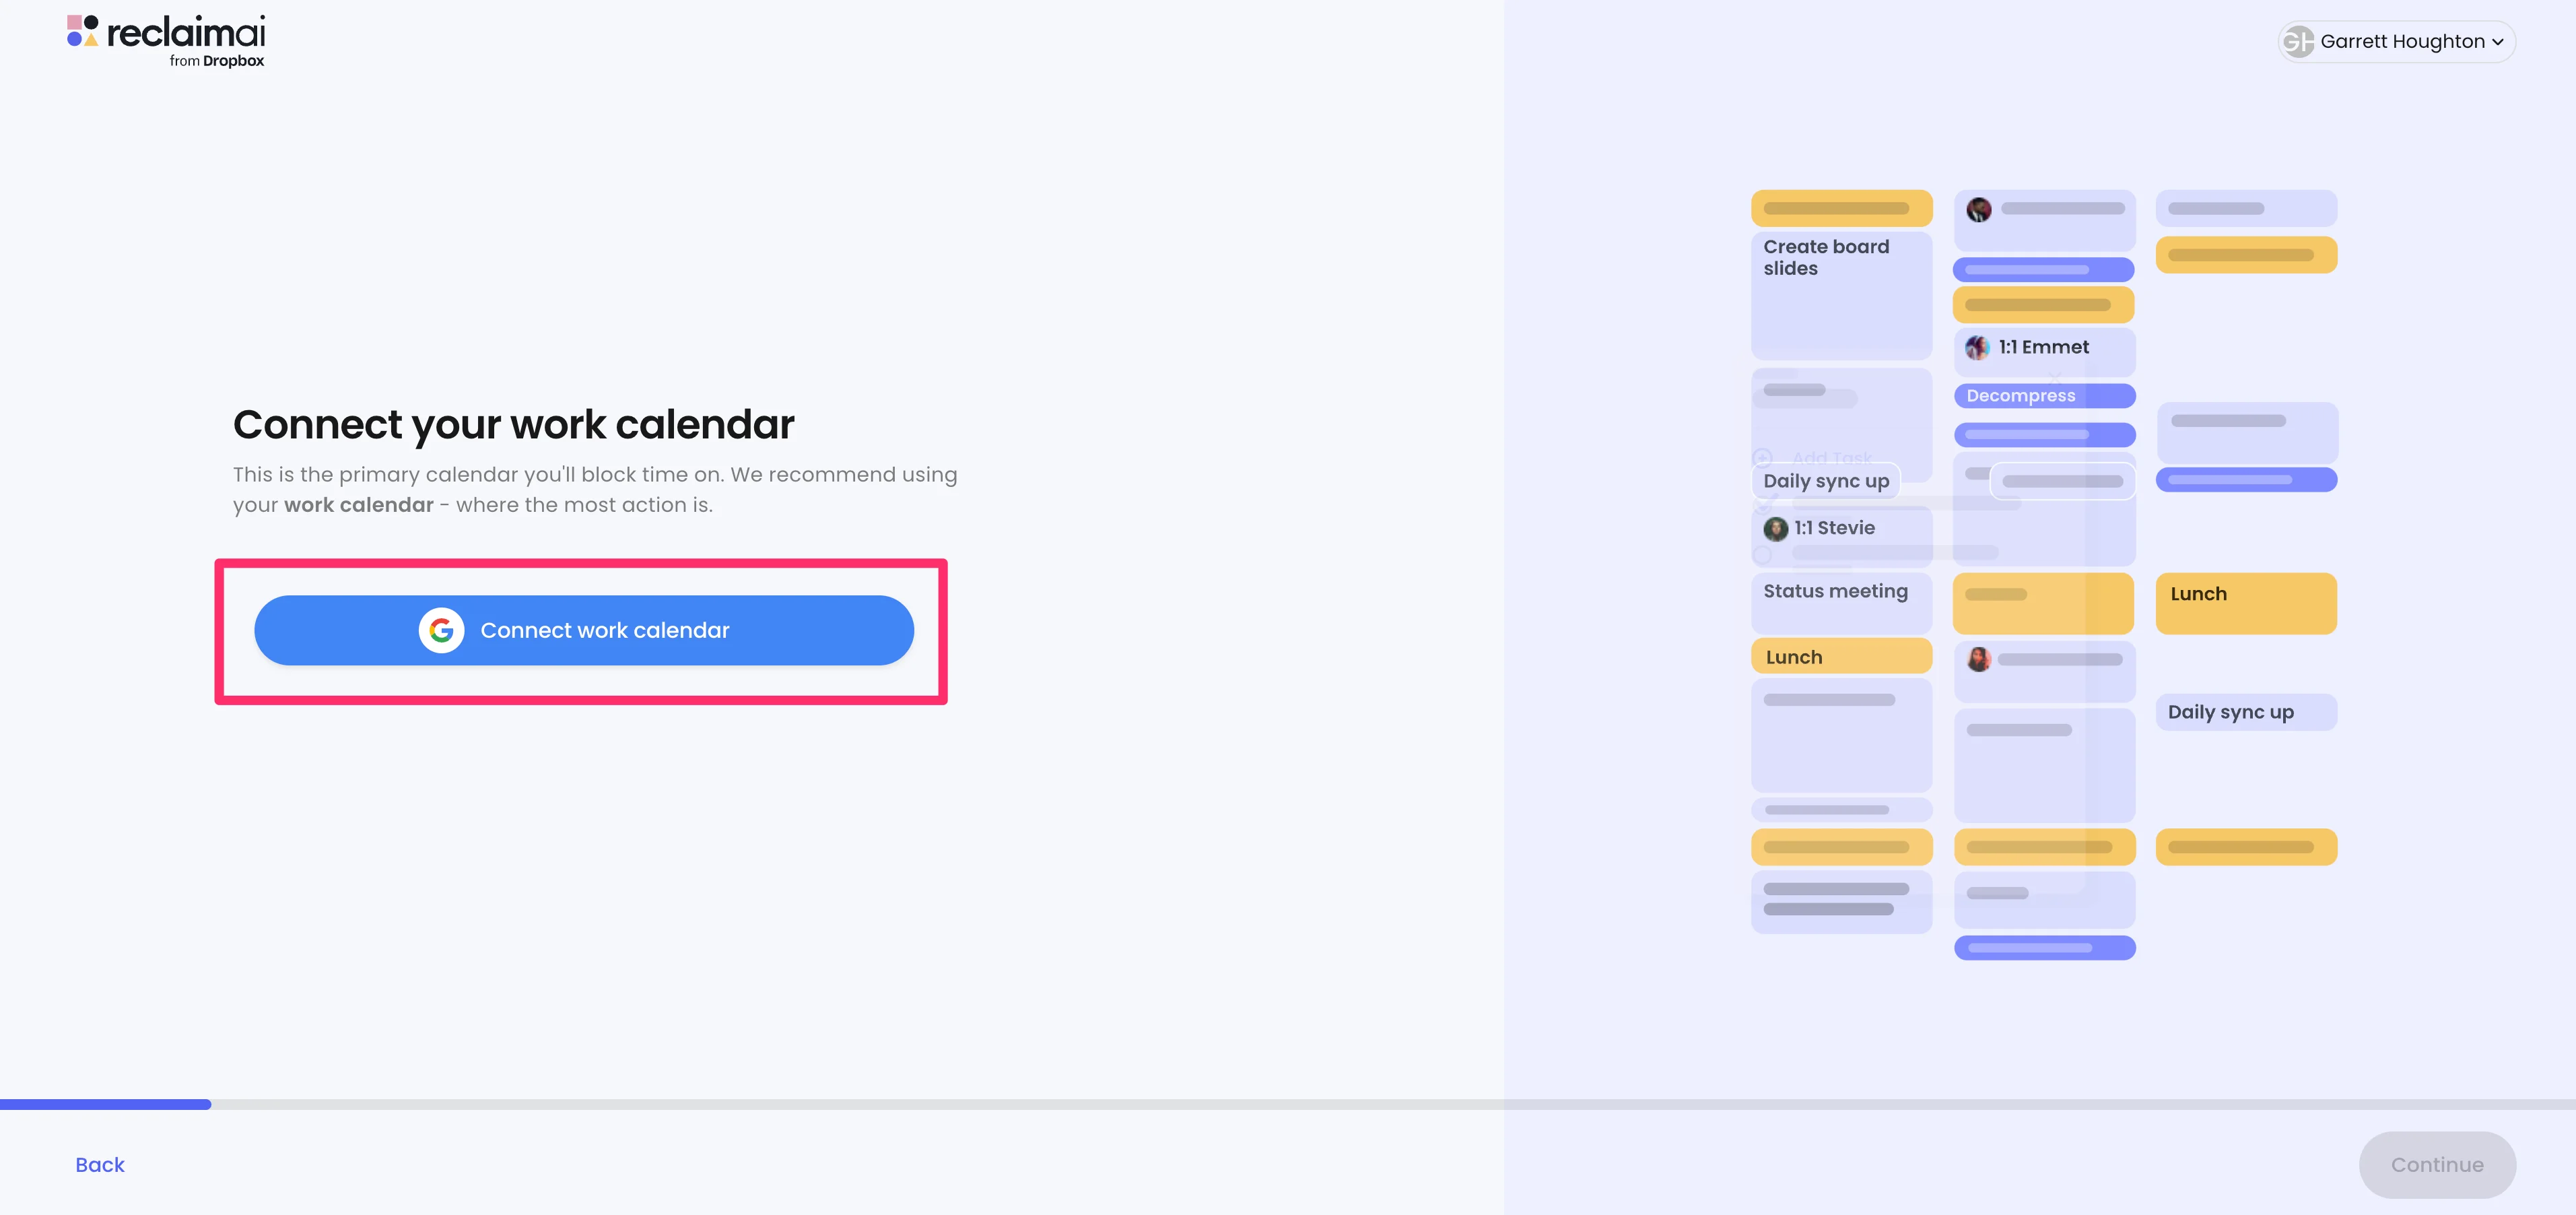Click the Google G icon
2576x1215 pixels.
coord(441,630)
